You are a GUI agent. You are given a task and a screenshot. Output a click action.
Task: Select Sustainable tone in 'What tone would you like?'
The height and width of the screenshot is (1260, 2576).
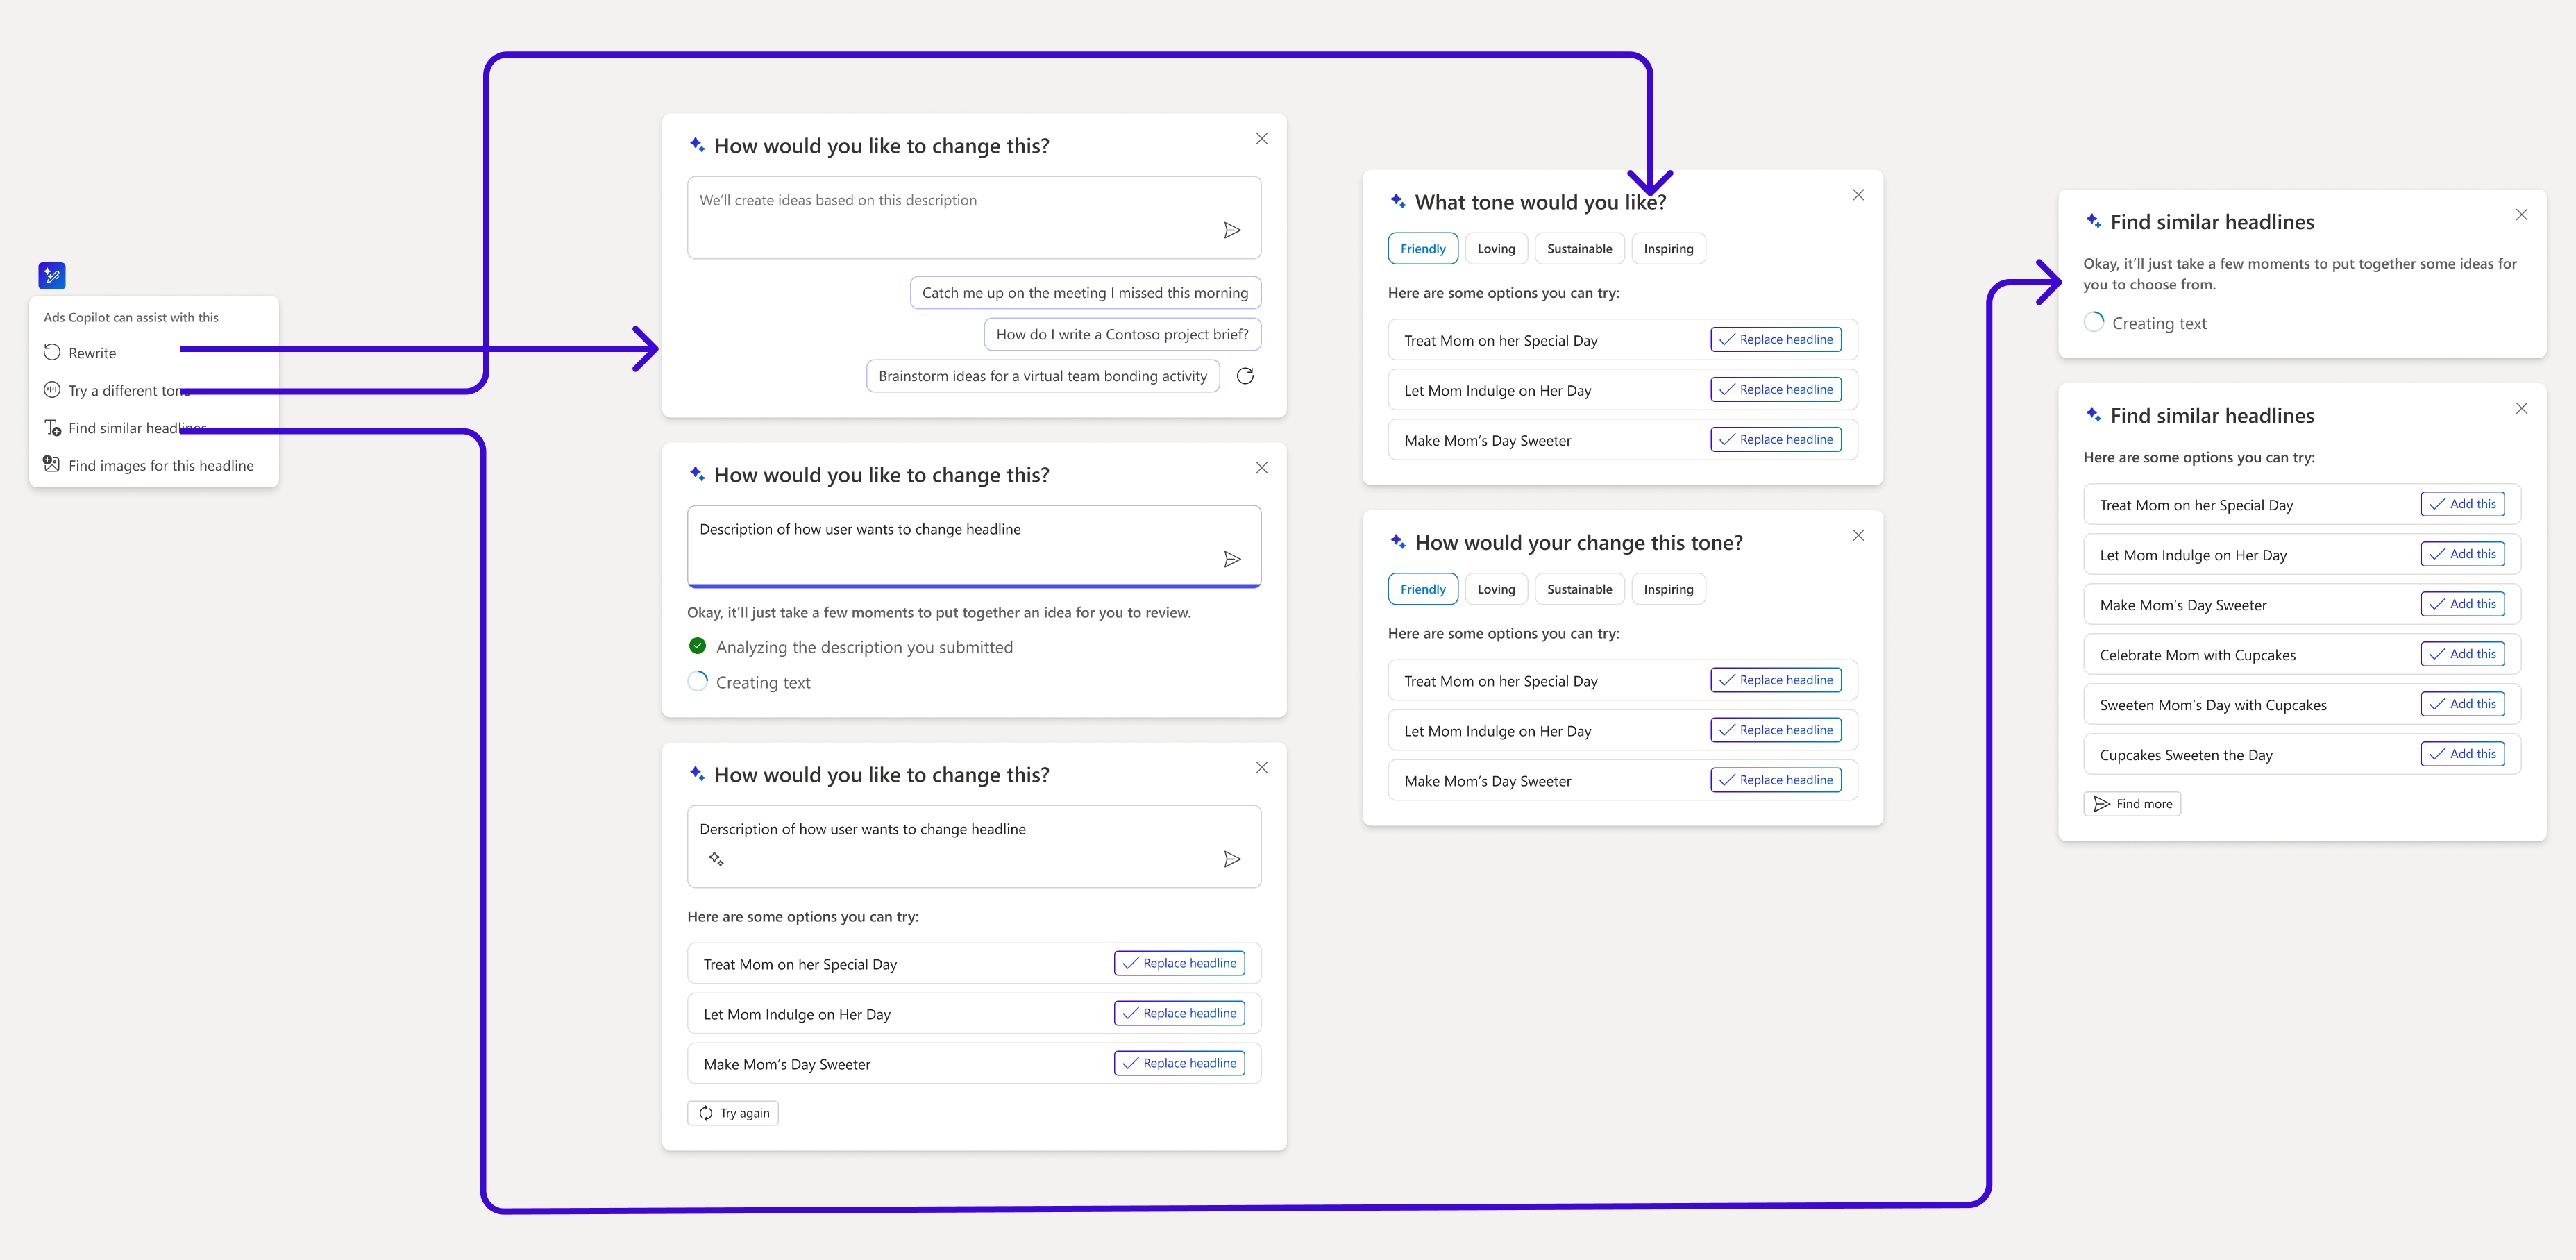1579,249
